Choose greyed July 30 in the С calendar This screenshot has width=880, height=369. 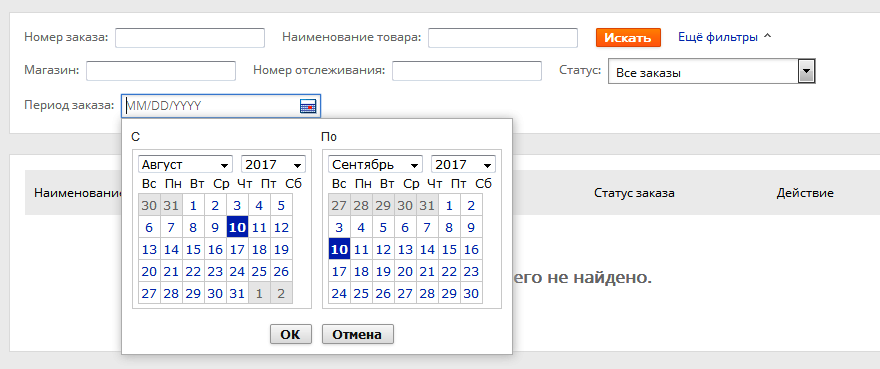149,206
